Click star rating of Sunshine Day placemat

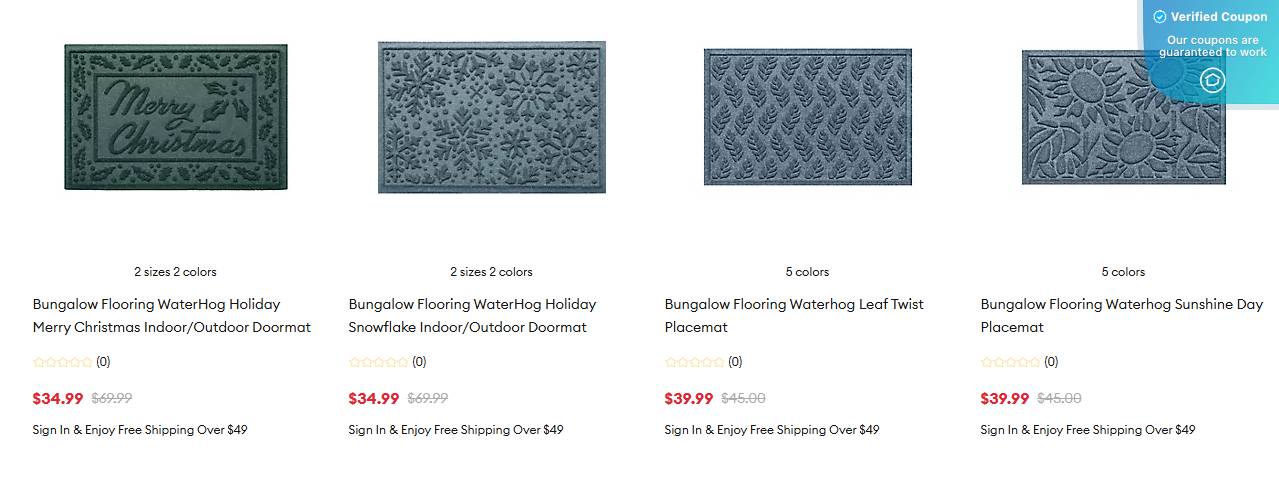1011,362
